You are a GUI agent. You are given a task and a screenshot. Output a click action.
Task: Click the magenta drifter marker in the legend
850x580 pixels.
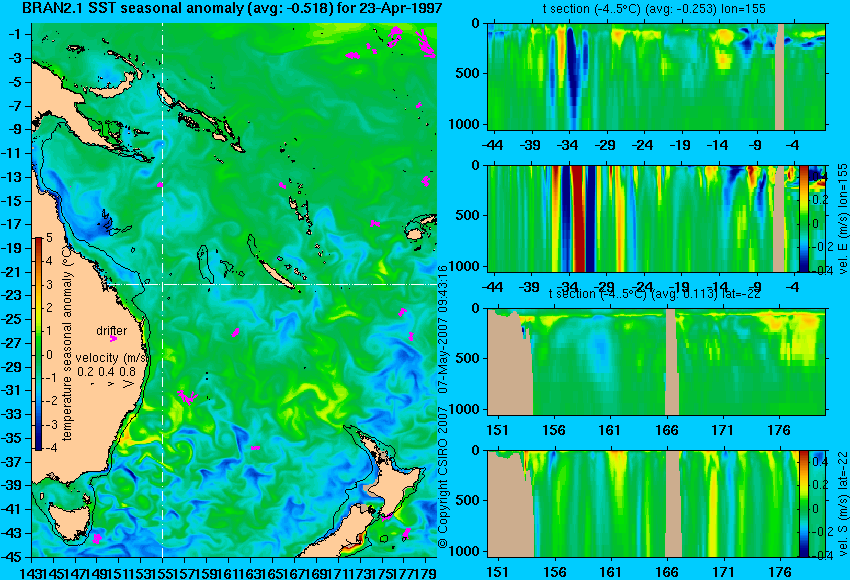click(113, 339)
